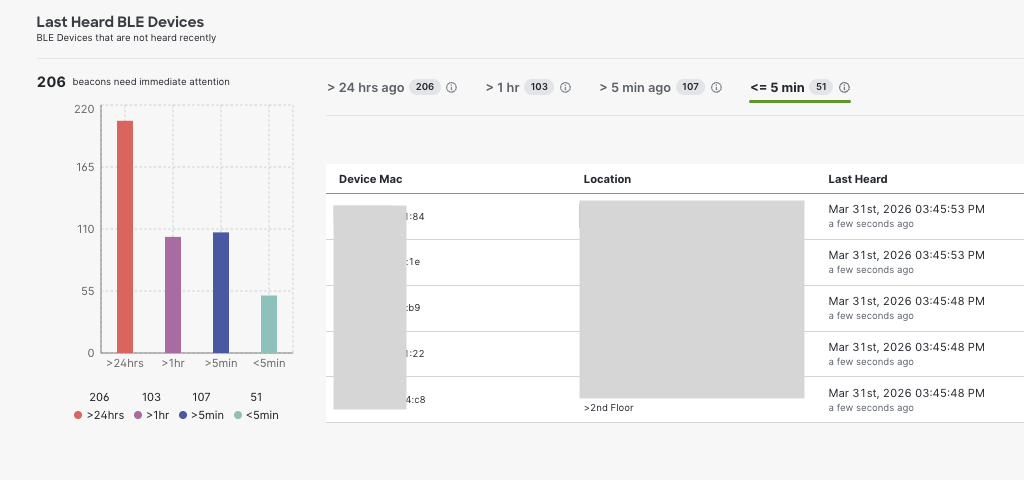Select the > 5 min ago tab
1024x480 pixels.
[x=635, y=88]
